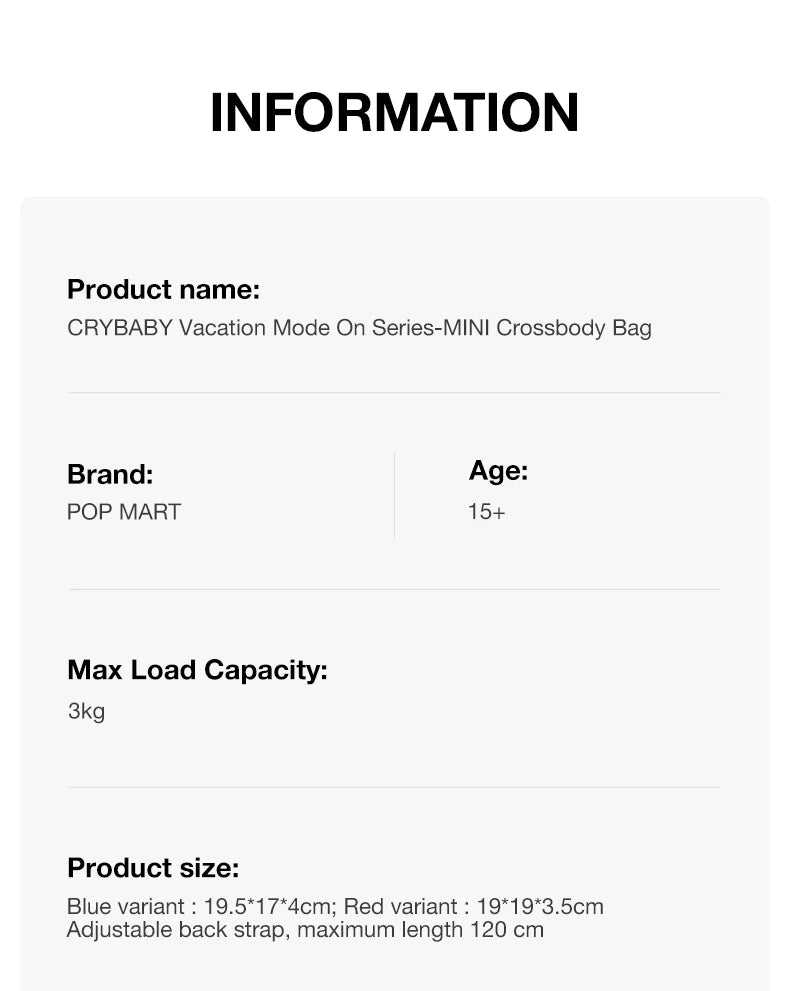Click the vertical divider between Brand and Age
This screenshot has width=790, height=991.
pyautogui.click(x=394, y=495)
